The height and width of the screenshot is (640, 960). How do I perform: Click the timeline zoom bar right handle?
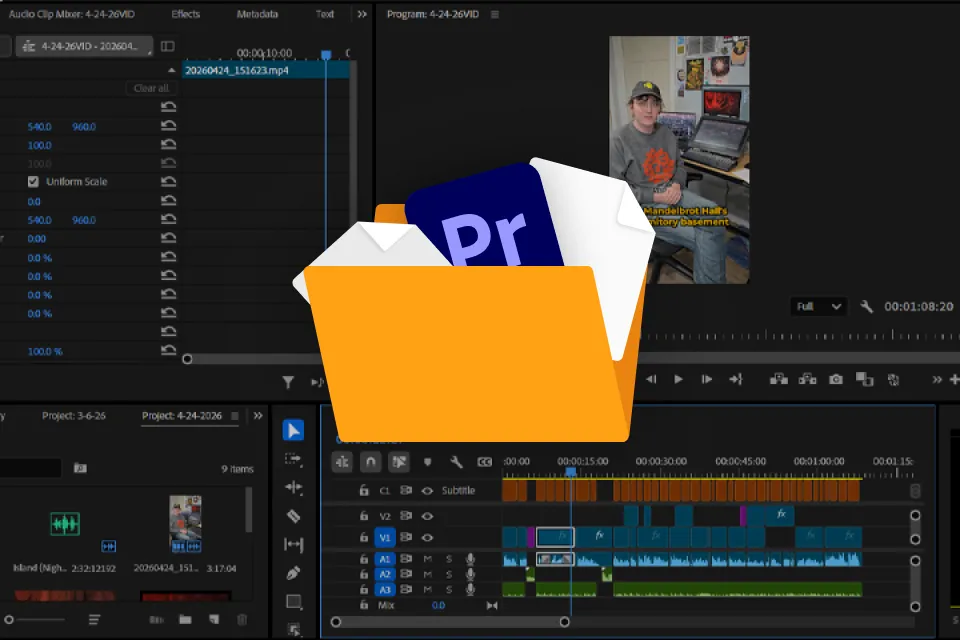(x=564, y=622)
